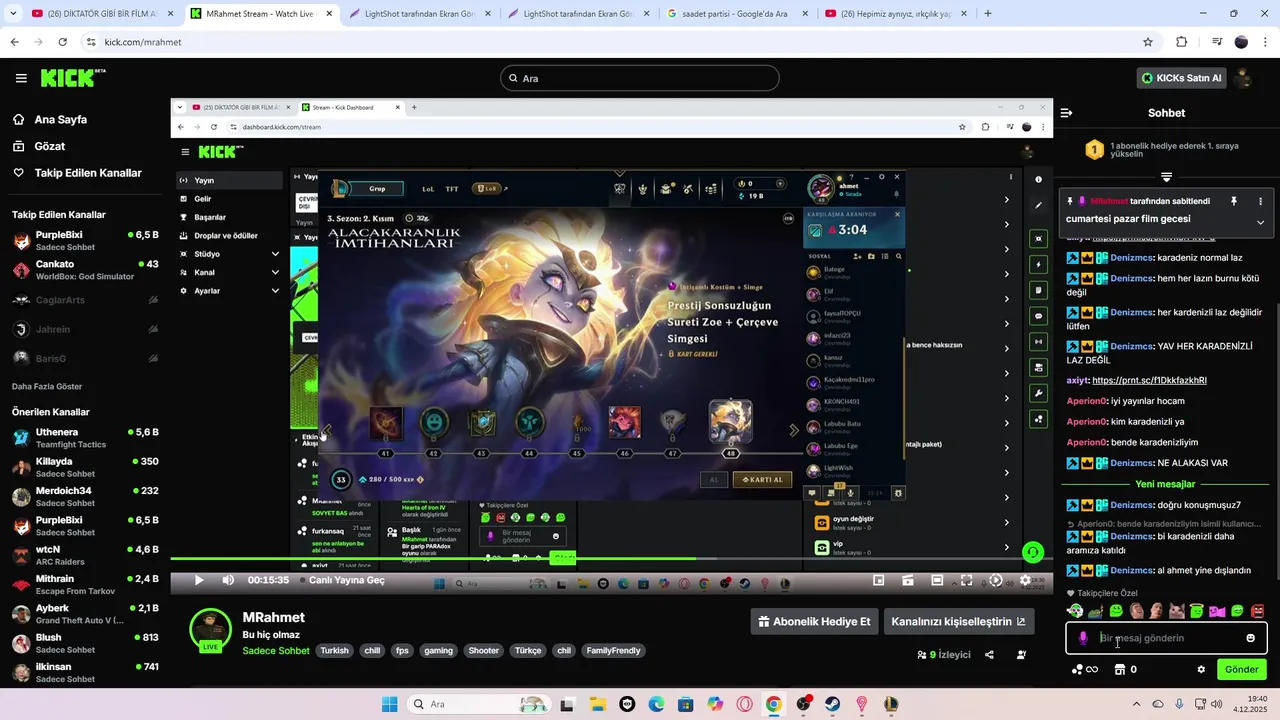Select the Turkish tag
Viewport: 1280px width, 720px height.
pos(334,650)
